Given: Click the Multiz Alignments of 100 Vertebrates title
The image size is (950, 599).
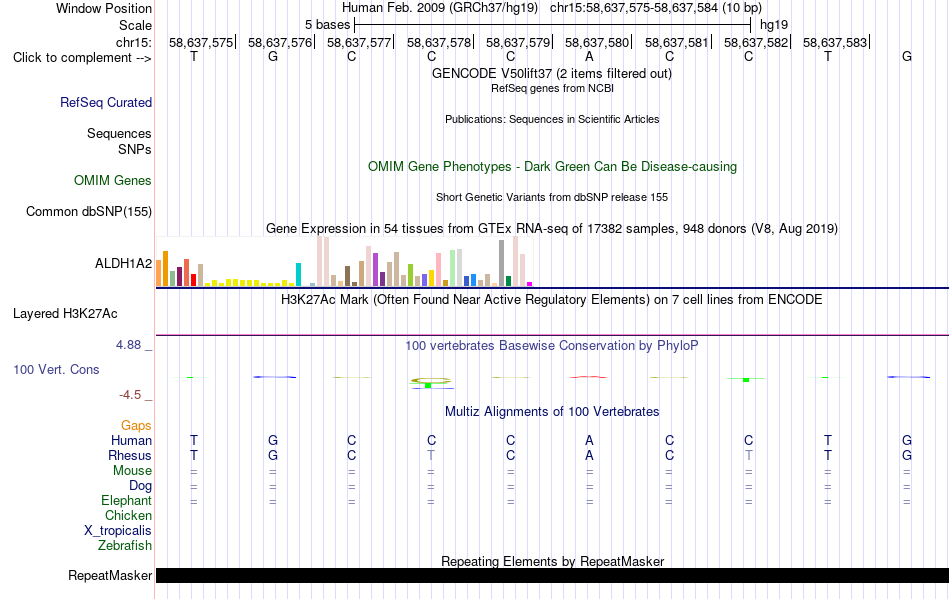Looking at the screenshot, I should point(552,412).
